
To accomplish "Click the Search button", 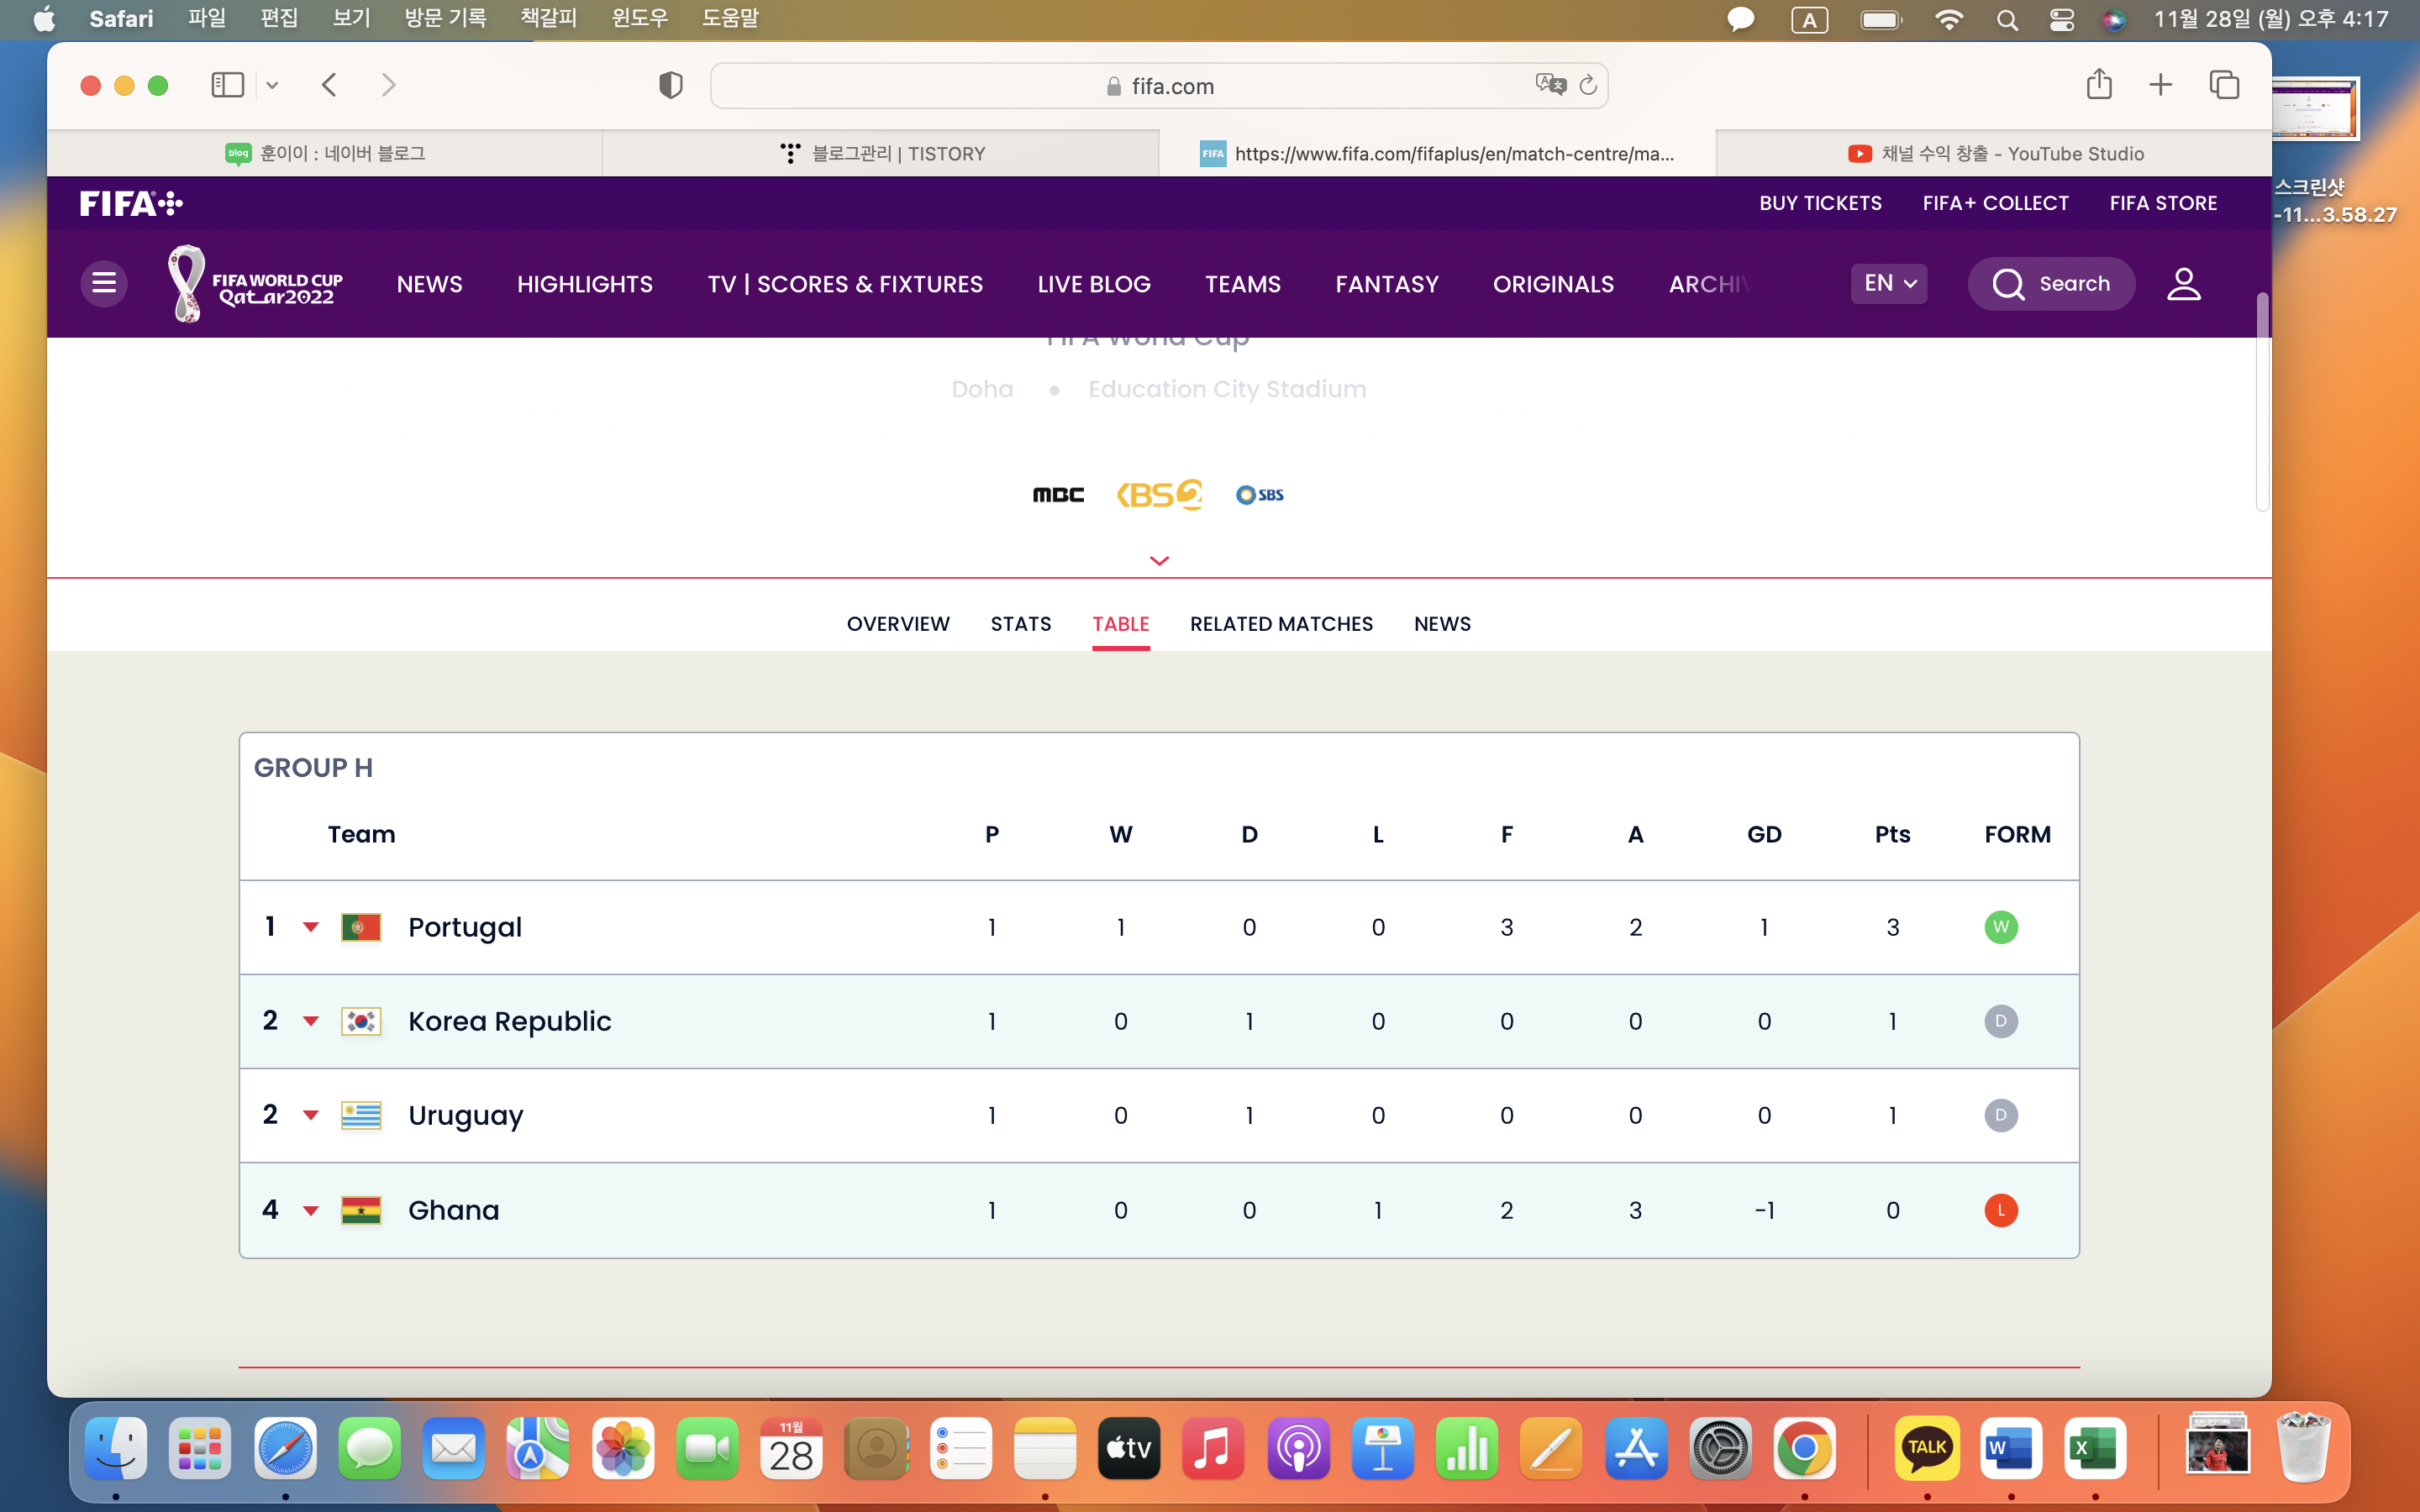I will [x=2051, y=284].
